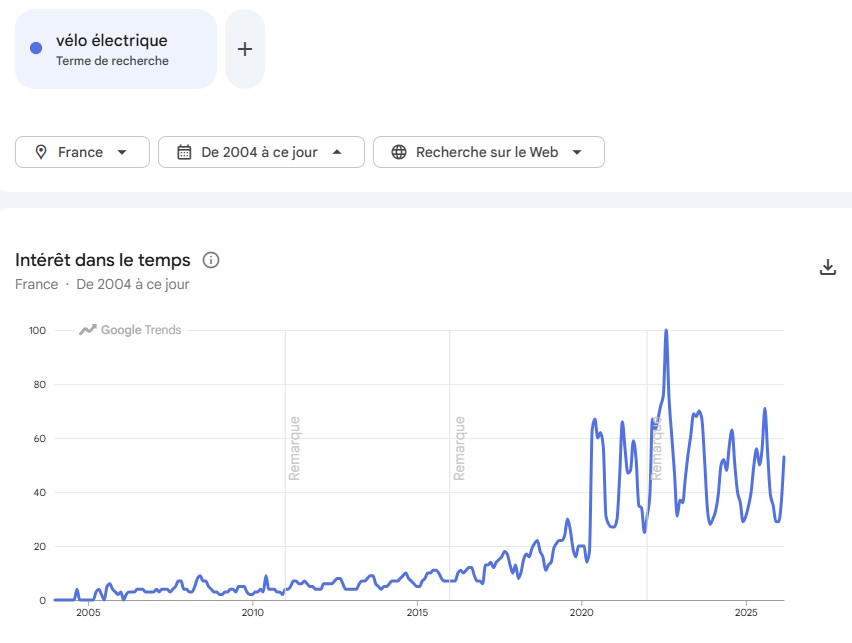
Task: Click the globe icon in search type filter
Action: pos(399,152)
